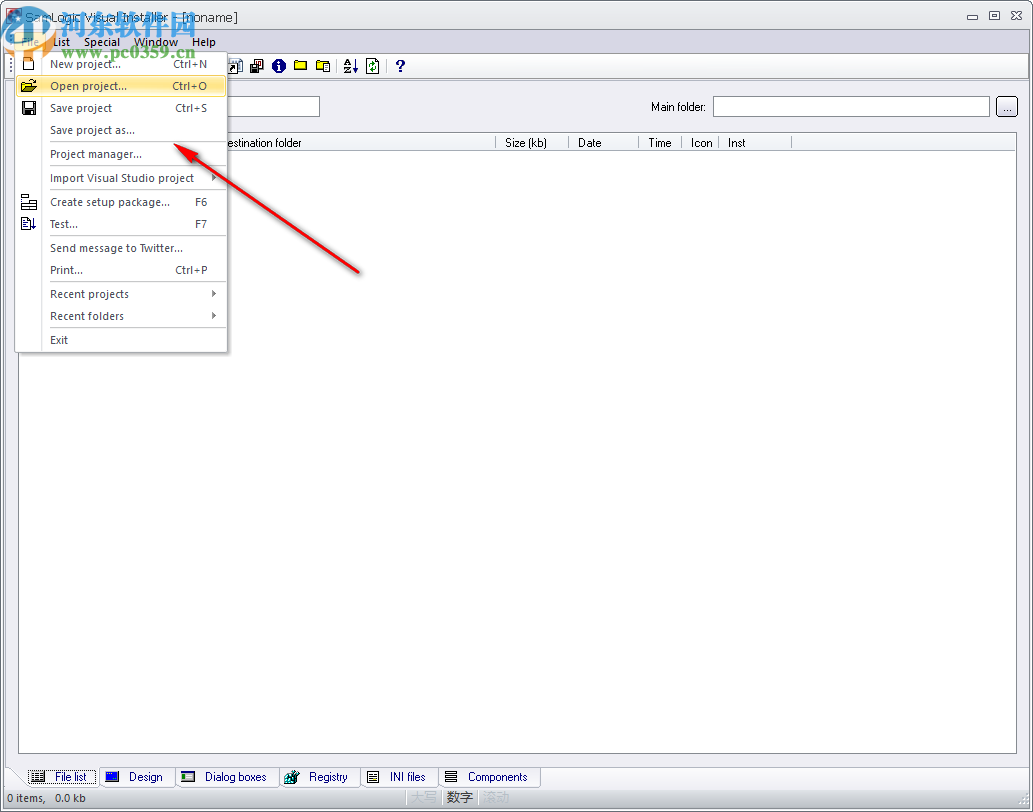The image size is (1033, 812).
Task: Select the Create setup package sidebar icon
Action: pos(28,201)
